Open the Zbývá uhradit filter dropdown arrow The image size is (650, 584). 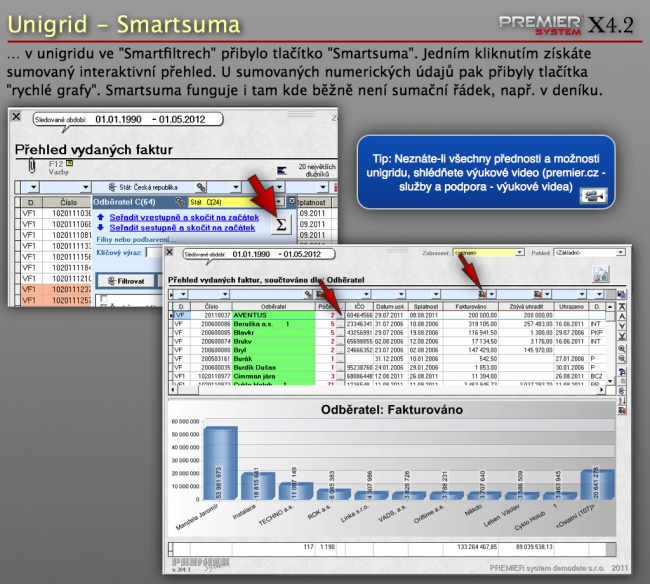(x=547, y=294)
